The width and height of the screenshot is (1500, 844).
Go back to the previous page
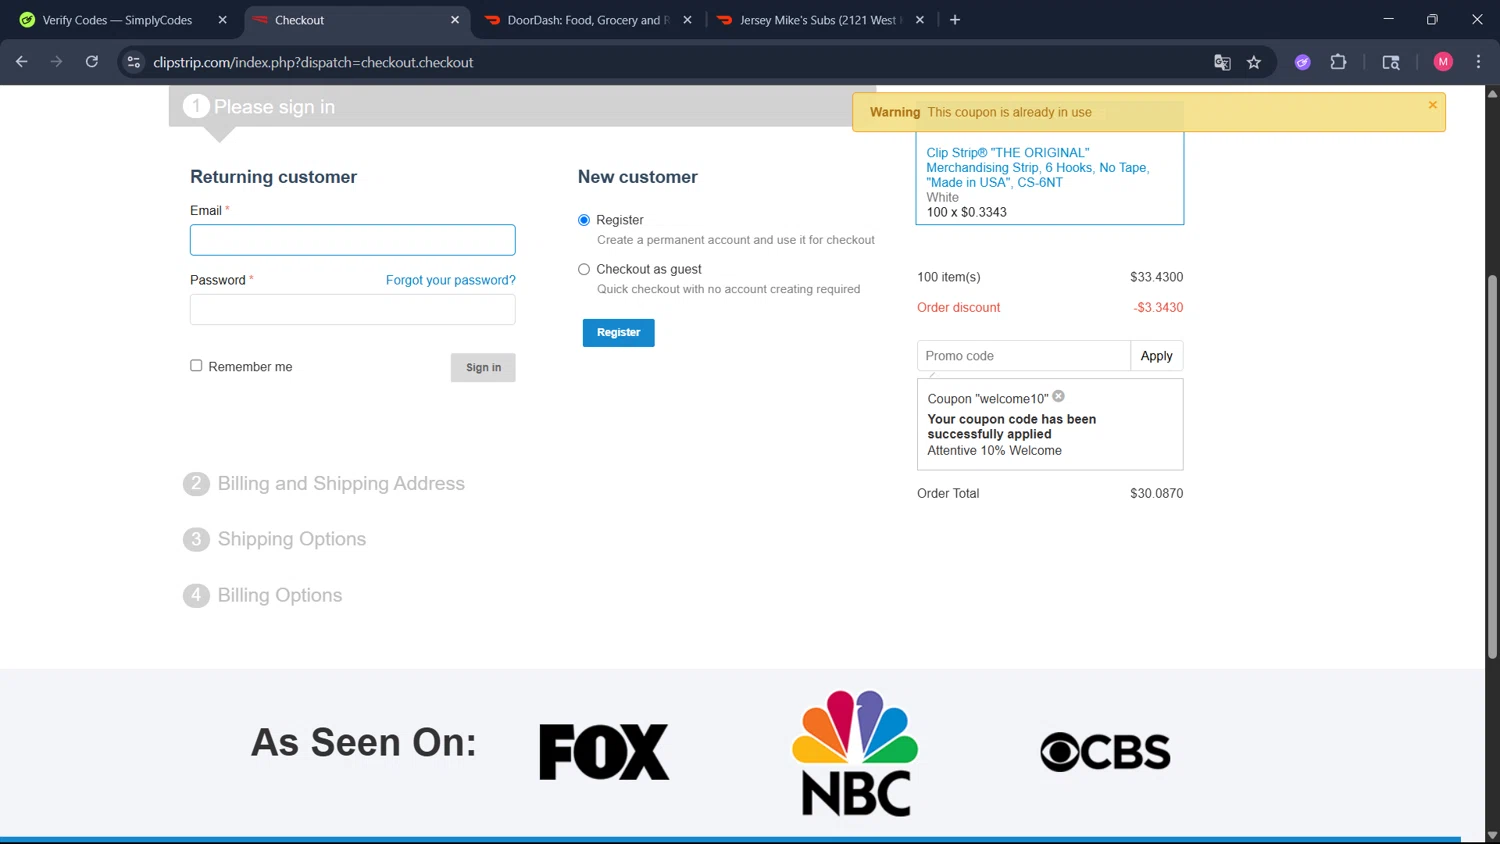[22, 62]
